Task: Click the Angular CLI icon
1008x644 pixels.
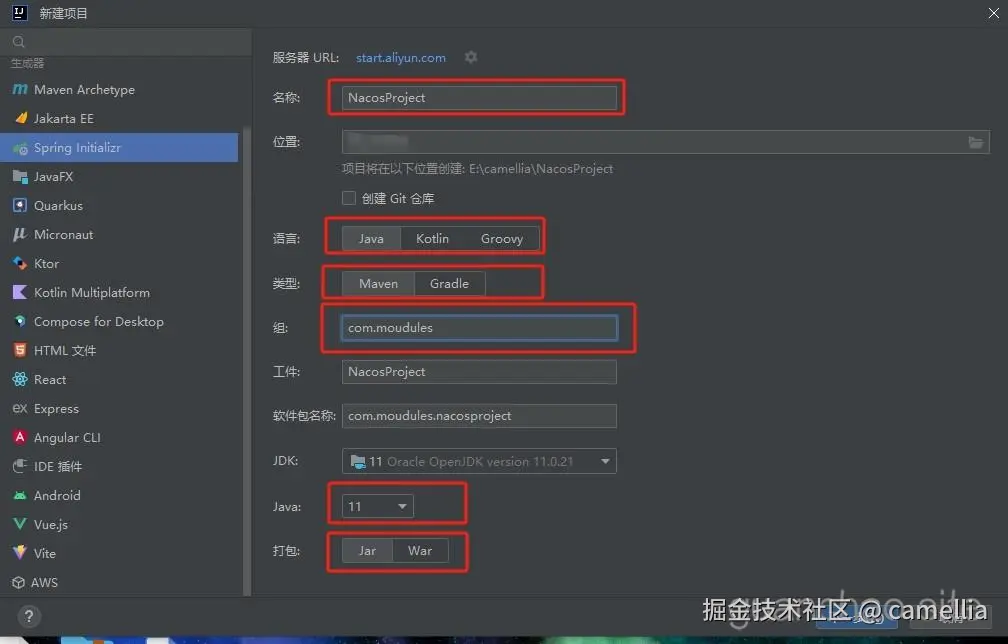Action: coord(20,437)
